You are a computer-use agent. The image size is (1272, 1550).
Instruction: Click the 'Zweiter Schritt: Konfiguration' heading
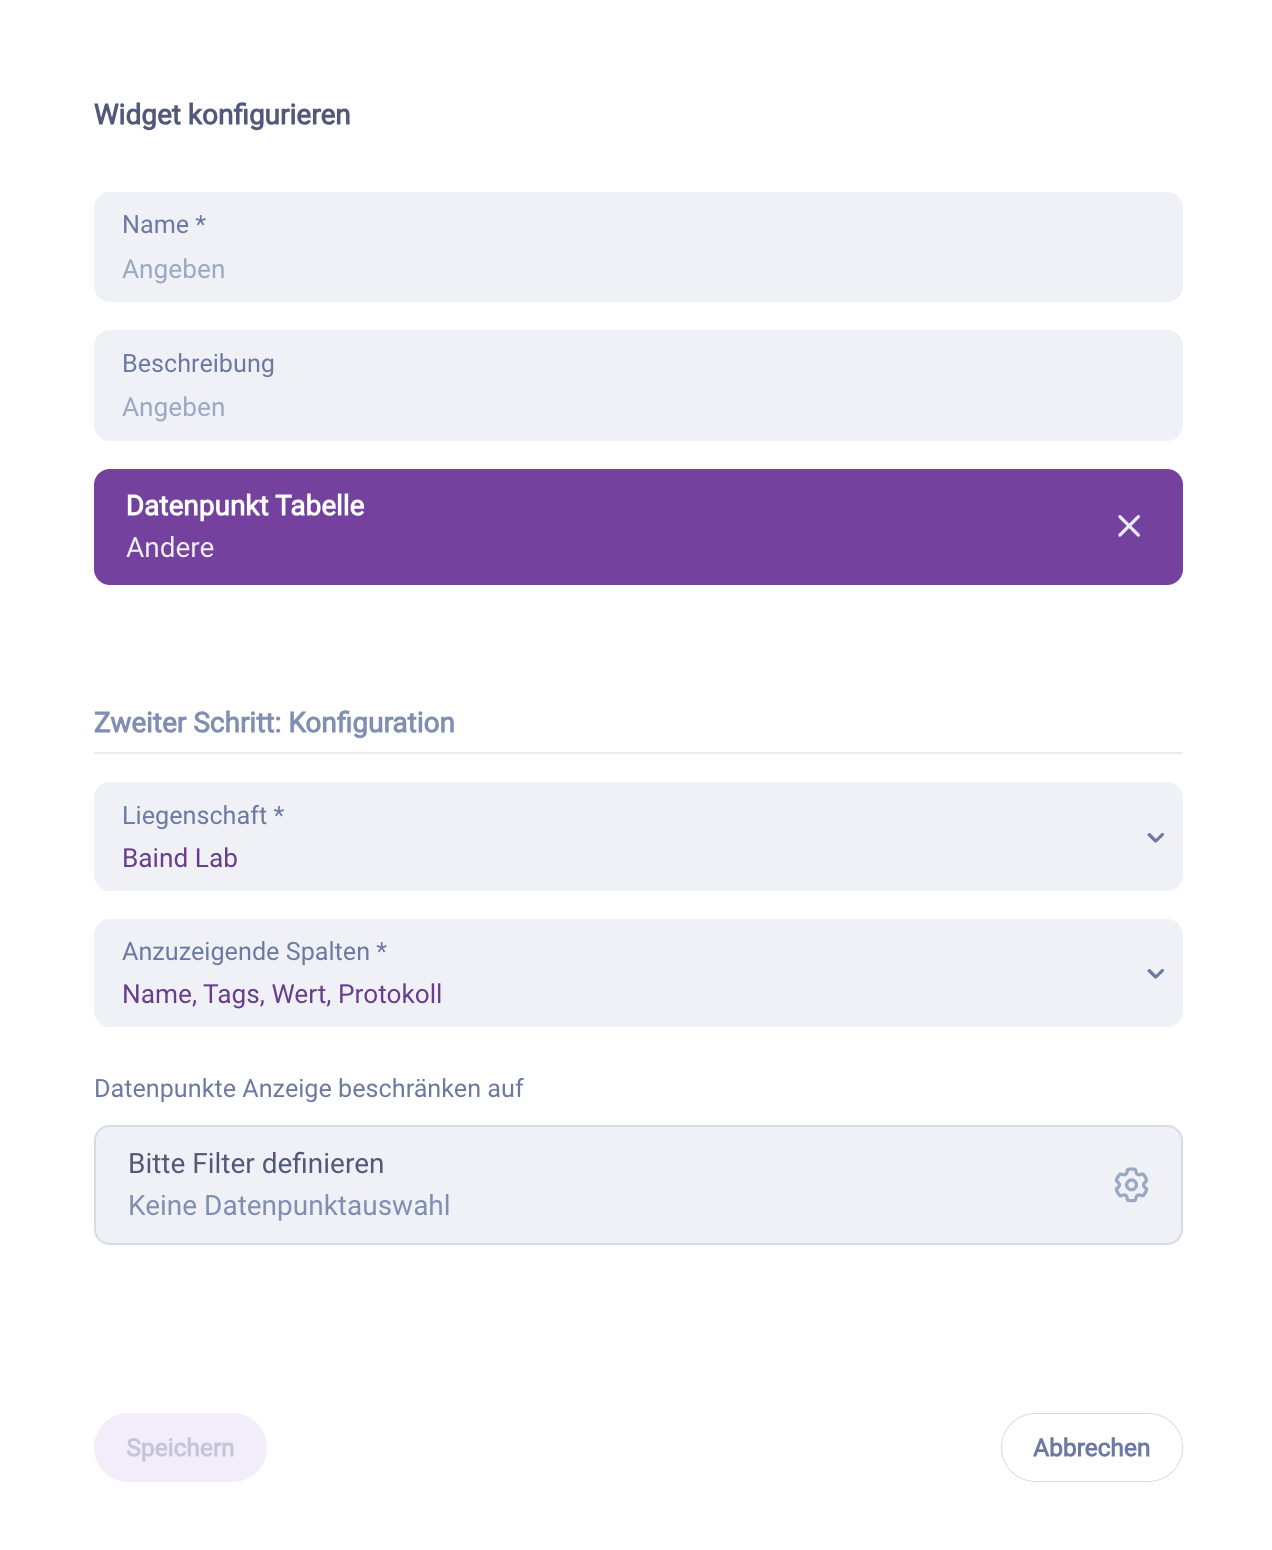(x=274, y=723)
